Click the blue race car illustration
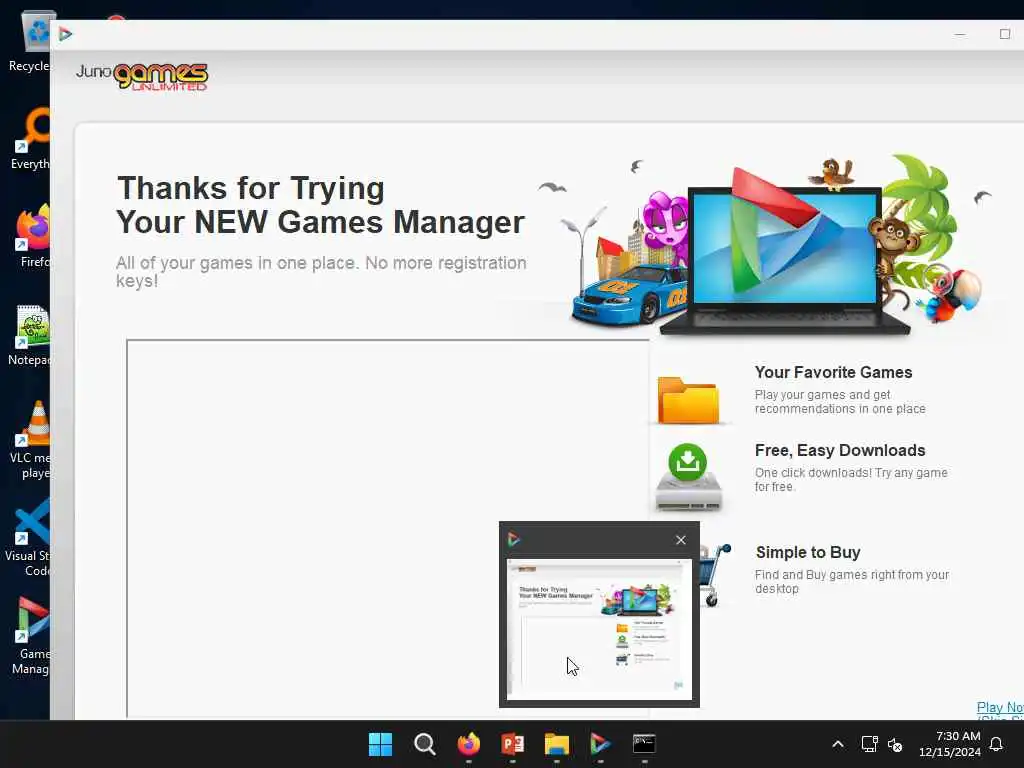 pos(628,296)
